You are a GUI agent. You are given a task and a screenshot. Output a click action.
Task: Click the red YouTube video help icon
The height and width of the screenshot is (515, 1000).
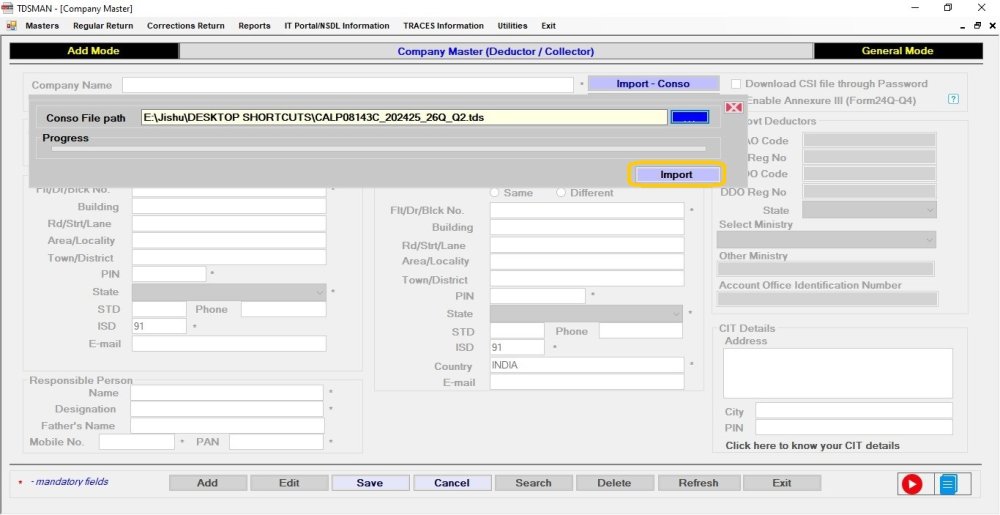911,484
